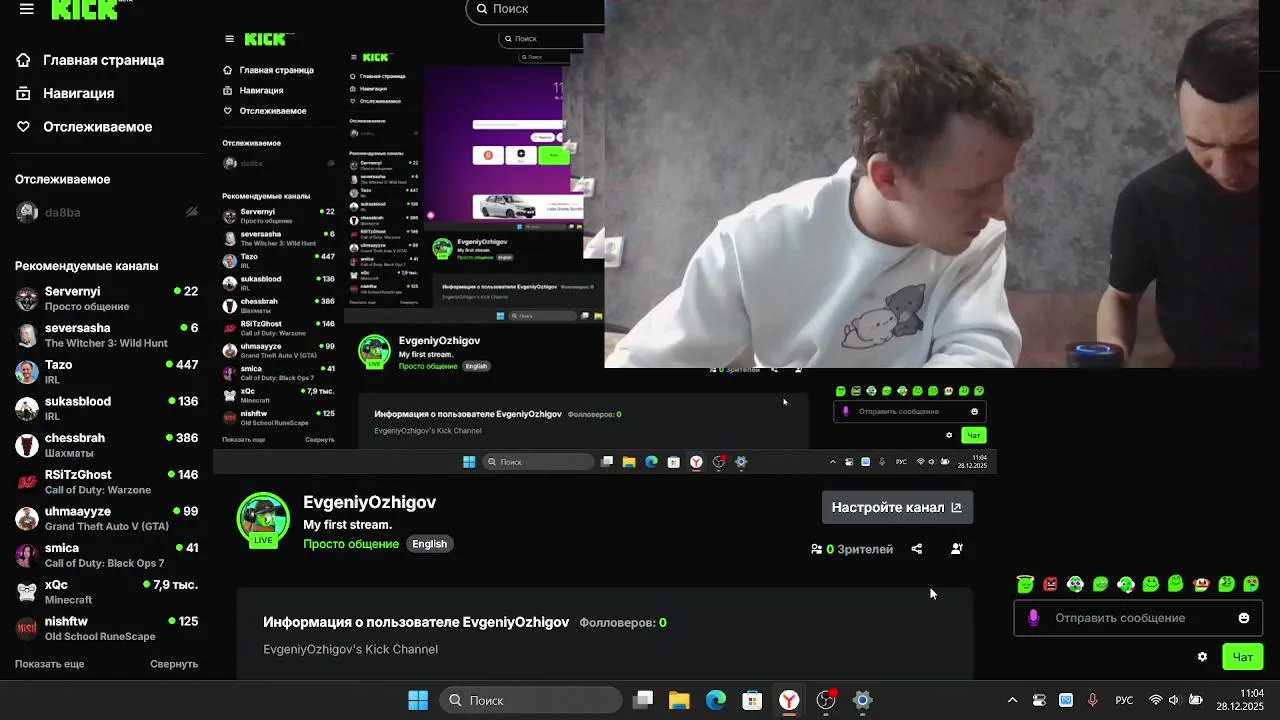Select the sukasblood avatar in the main sidebar
The width and height of the screenshot is (1280, 720).
27,408
